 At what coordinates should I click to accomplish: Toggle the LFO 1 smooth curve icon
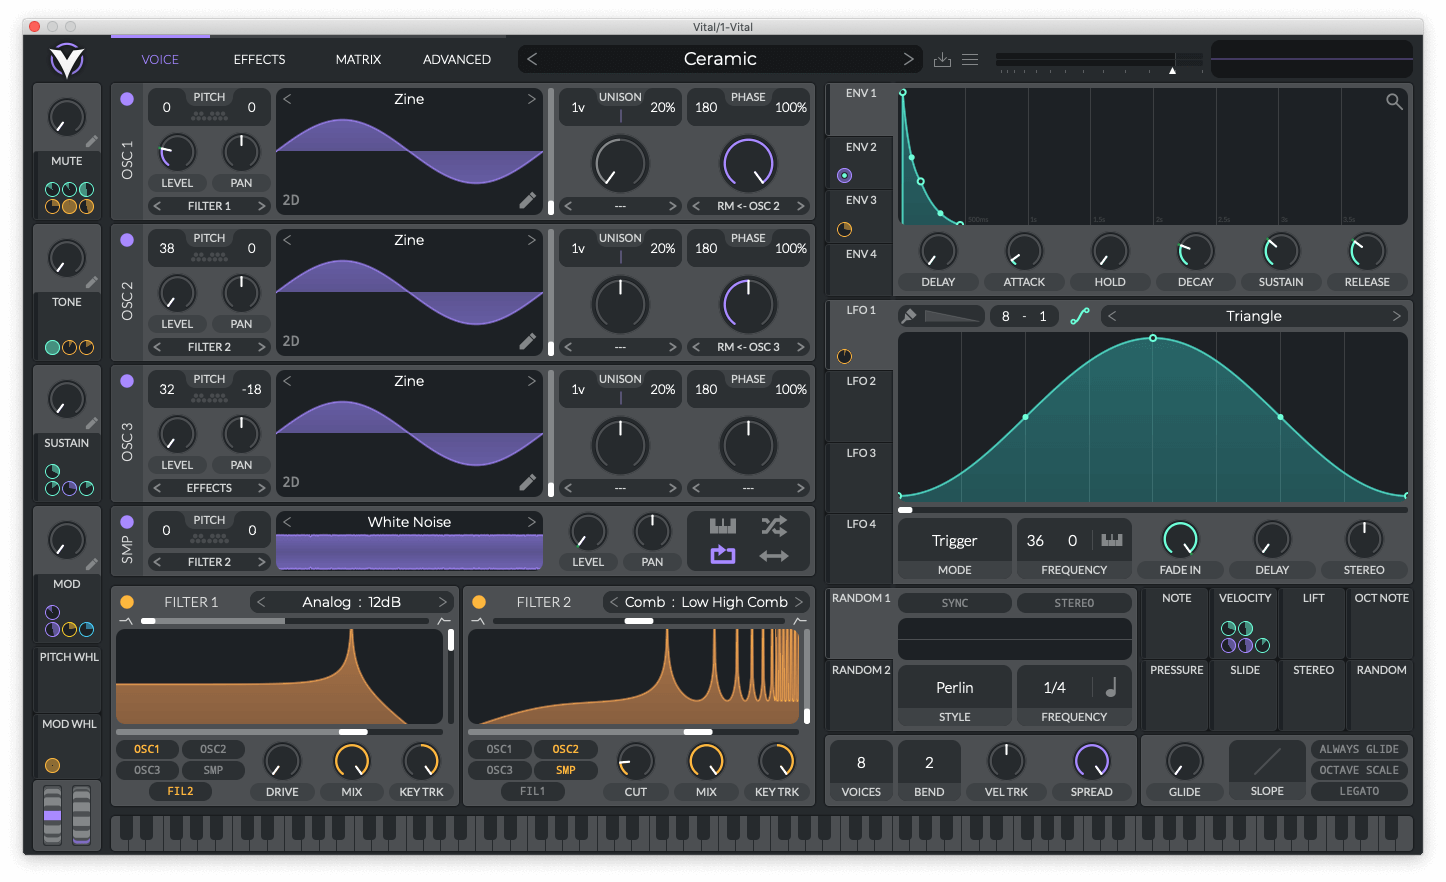(1080, 316)
